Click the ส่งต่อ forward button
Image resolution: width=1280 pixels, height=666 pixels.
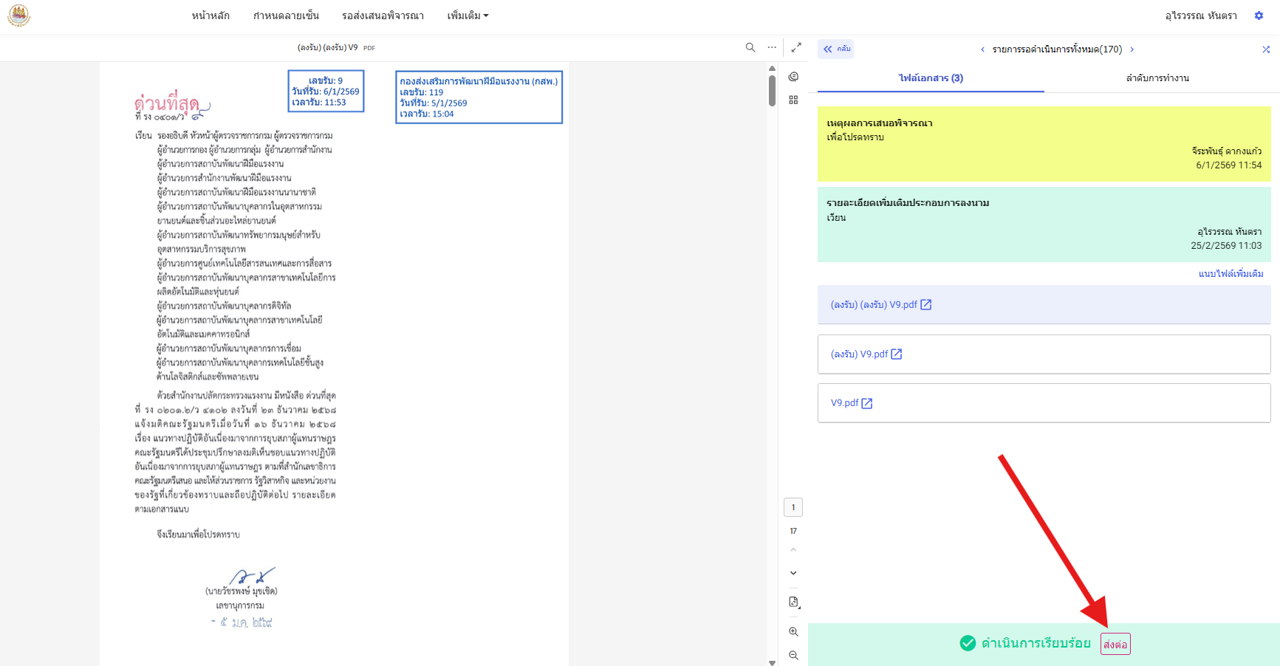[1115, 644]
